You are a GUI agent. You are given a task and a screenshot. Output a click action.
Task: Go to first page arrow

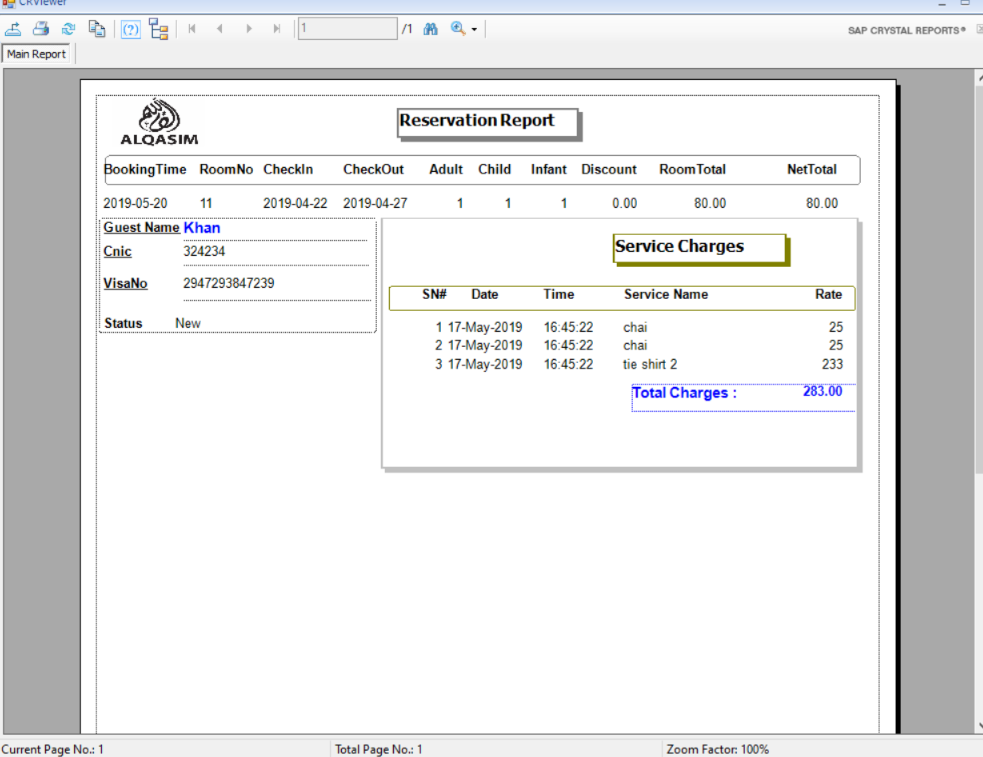pyautogui.click(x=191, y=29)
